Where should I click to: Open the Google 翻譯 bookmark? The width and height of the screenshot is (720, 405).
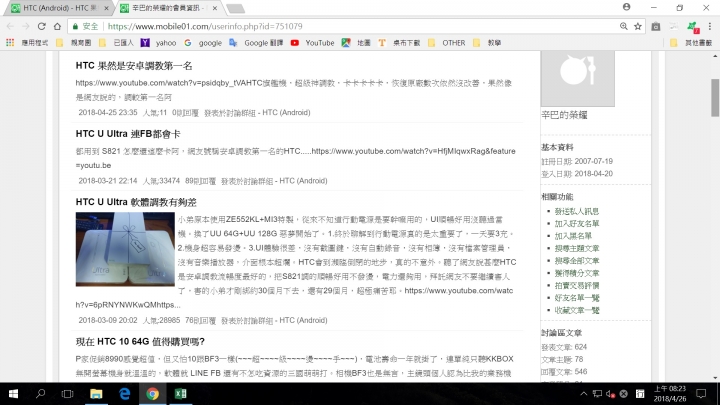click(x=256, y=43)
